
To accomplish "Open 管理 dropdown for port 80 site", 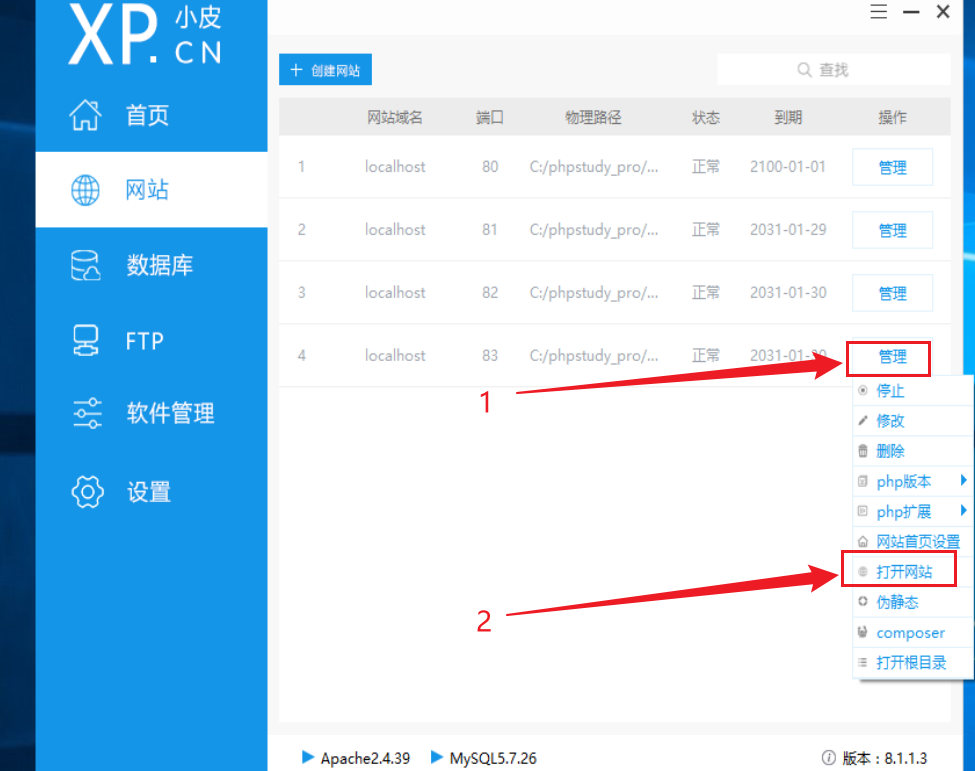I will (892, 167).
